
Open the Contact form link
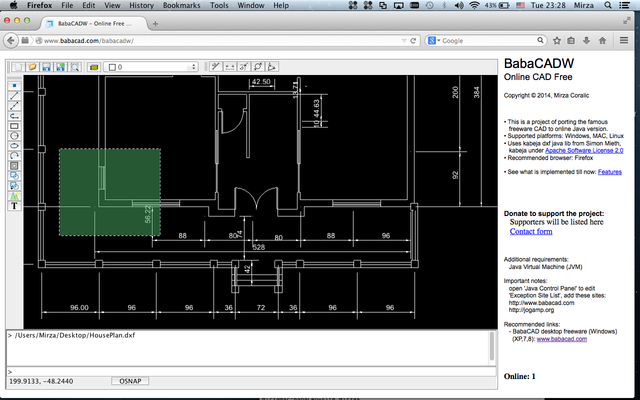click(531, 231)
